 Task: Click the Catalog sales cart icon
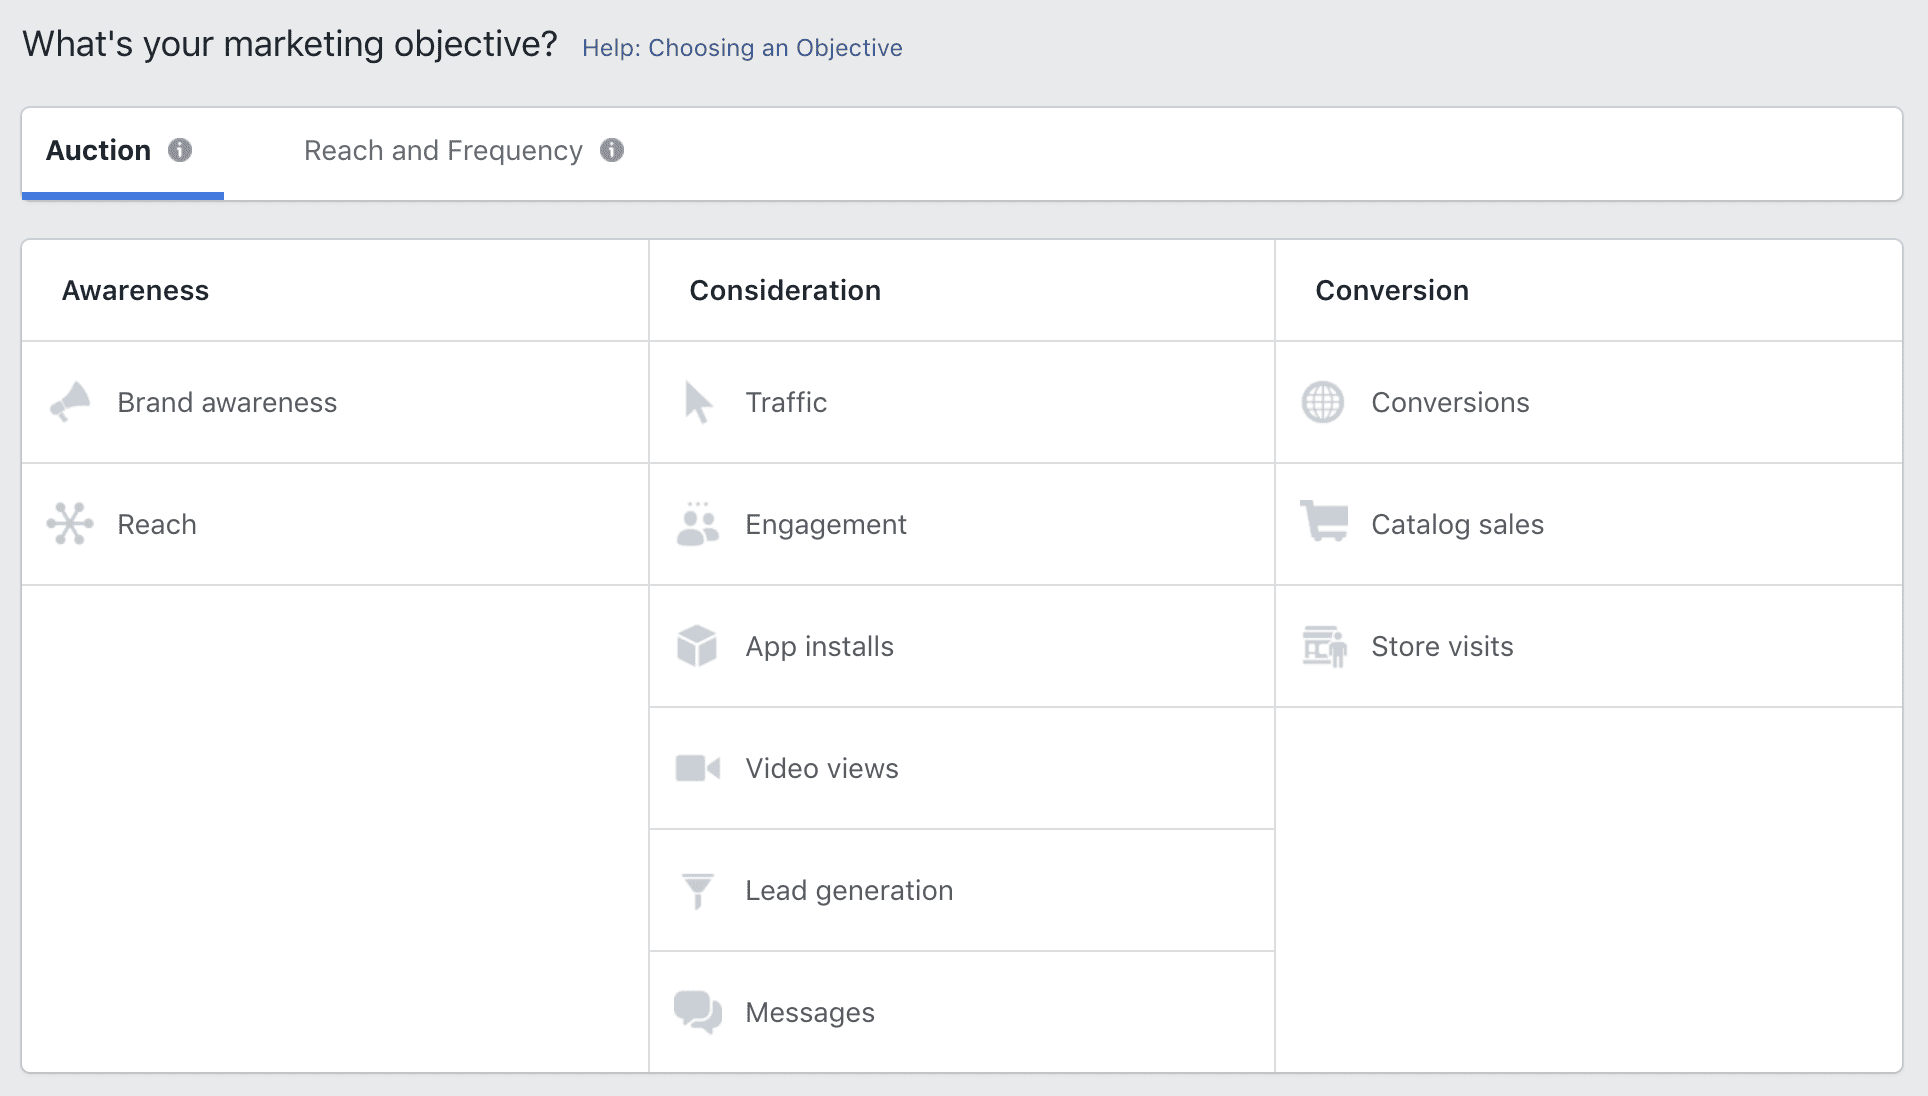coord(1322,523)
